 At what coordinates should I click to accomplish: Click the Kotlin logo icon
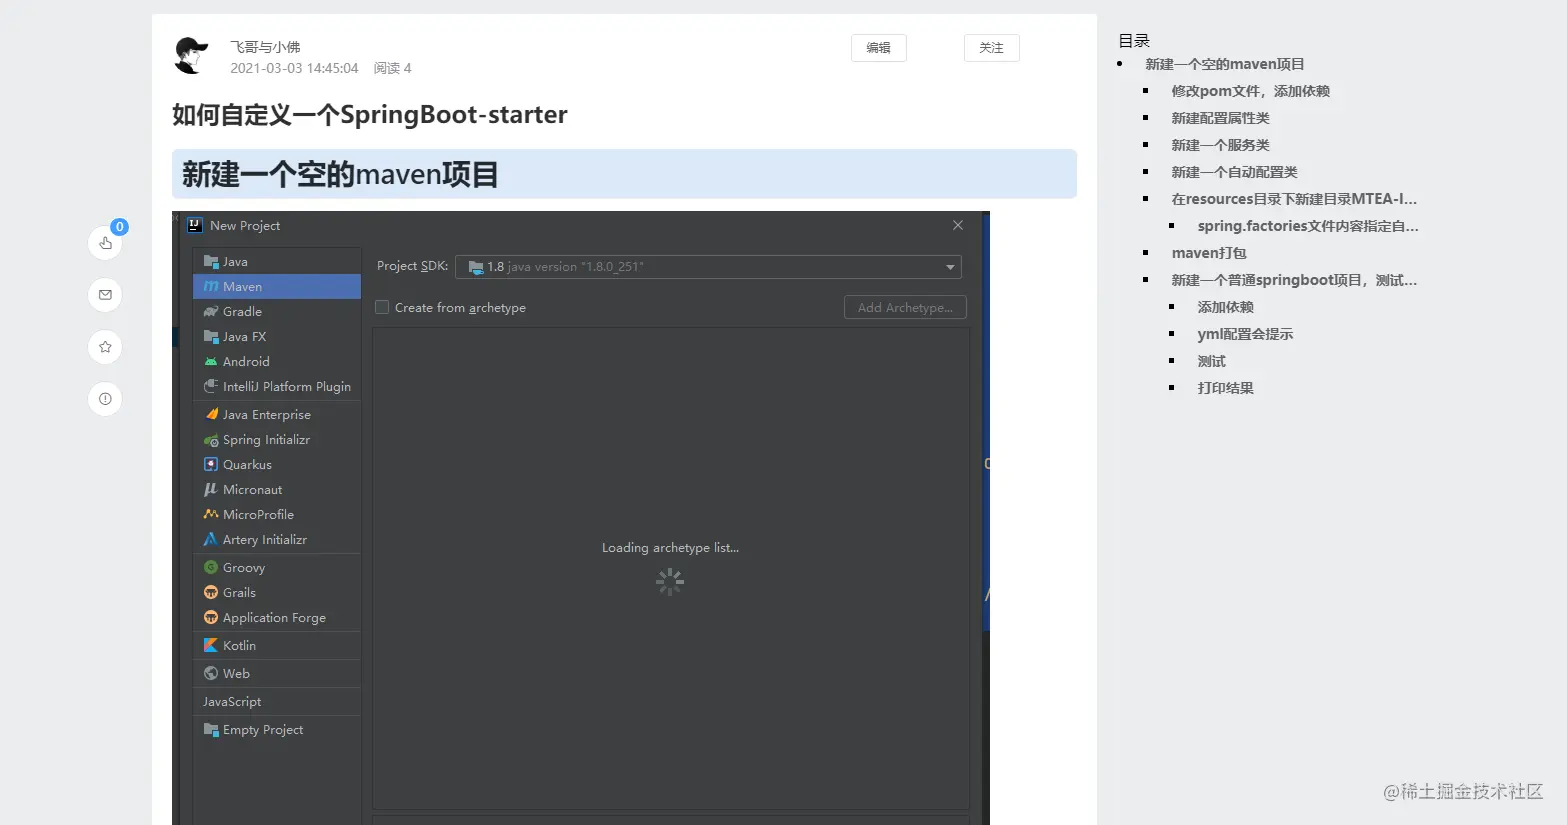point(211,645)
